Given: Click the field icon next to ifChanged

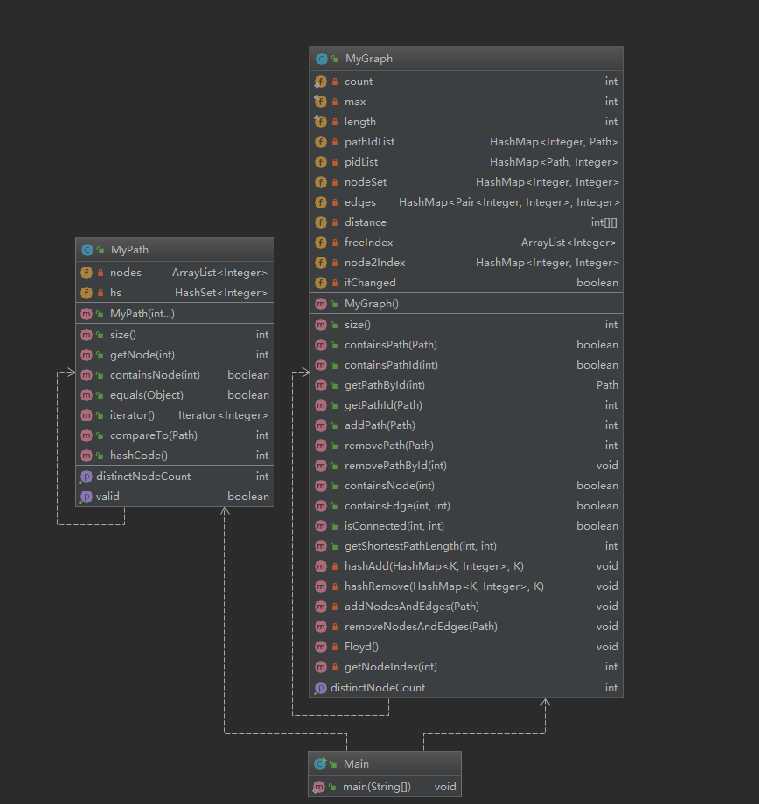Looking at the screenshot, I should pyautogui.click(x=321, y=283).
